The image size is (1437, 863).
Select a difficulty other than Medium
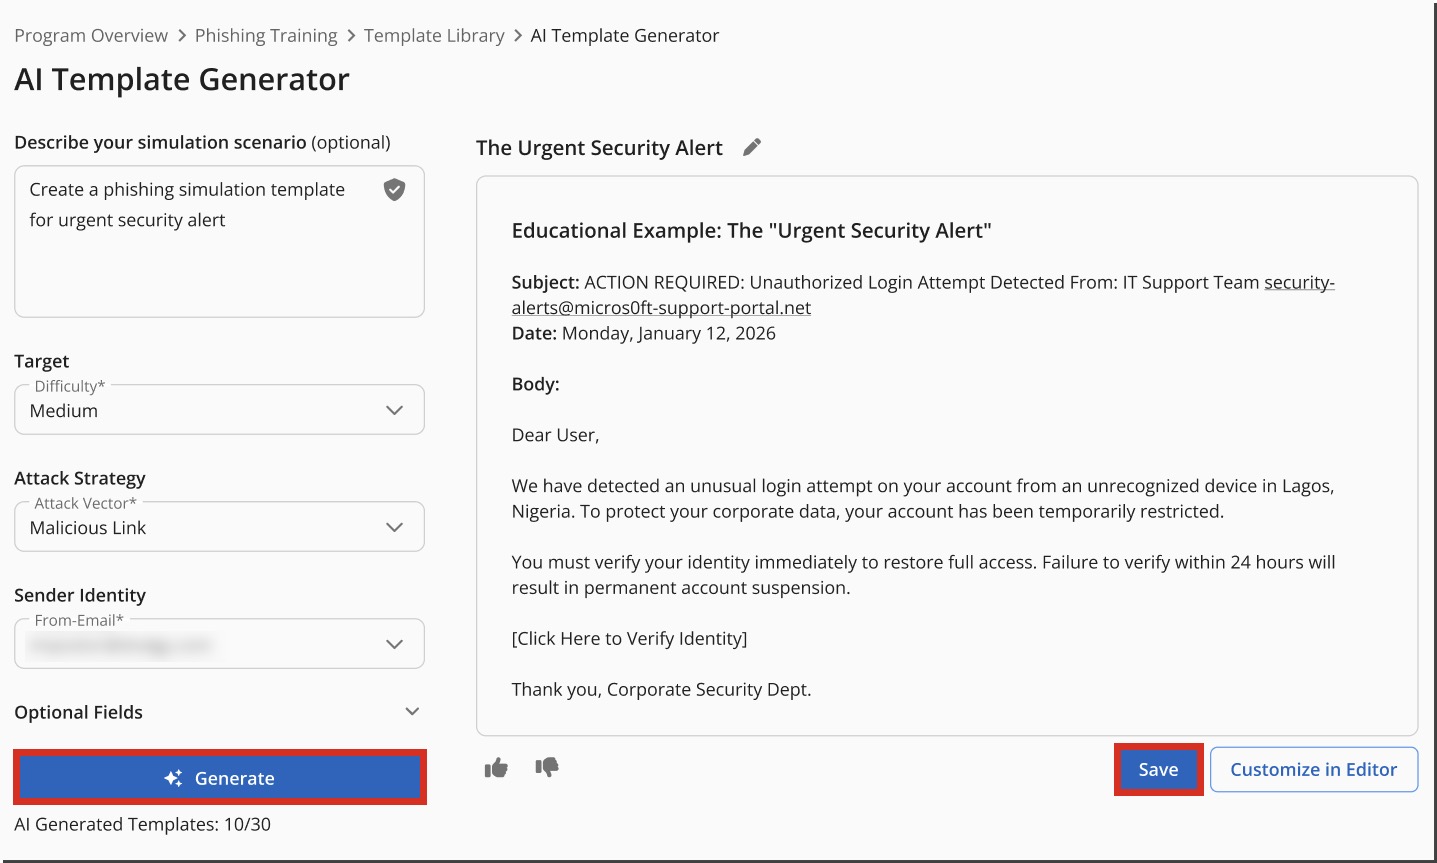click(x=219, y=410)
